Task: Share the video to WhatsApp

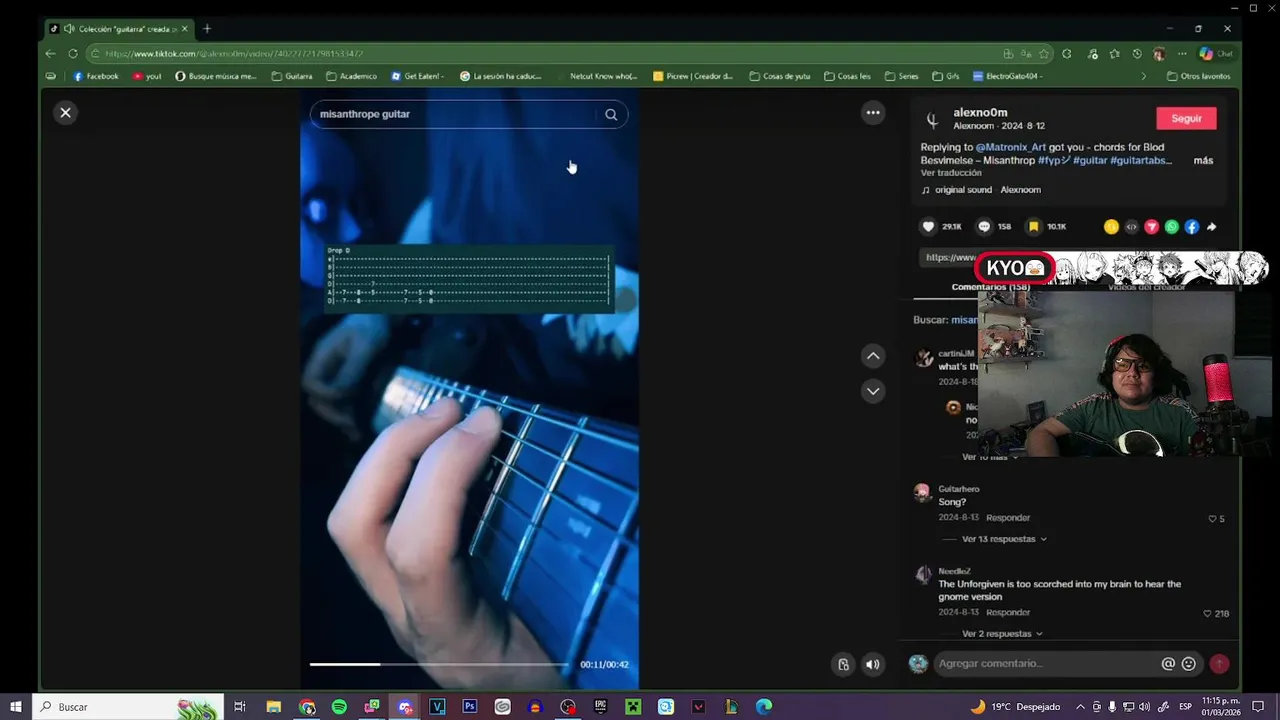Action: click(1172, 227)
